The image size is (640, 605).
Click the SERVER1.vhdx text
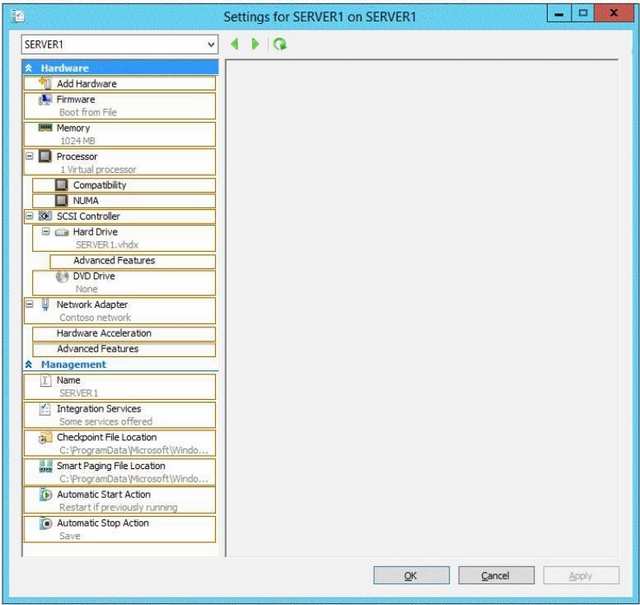107,245
